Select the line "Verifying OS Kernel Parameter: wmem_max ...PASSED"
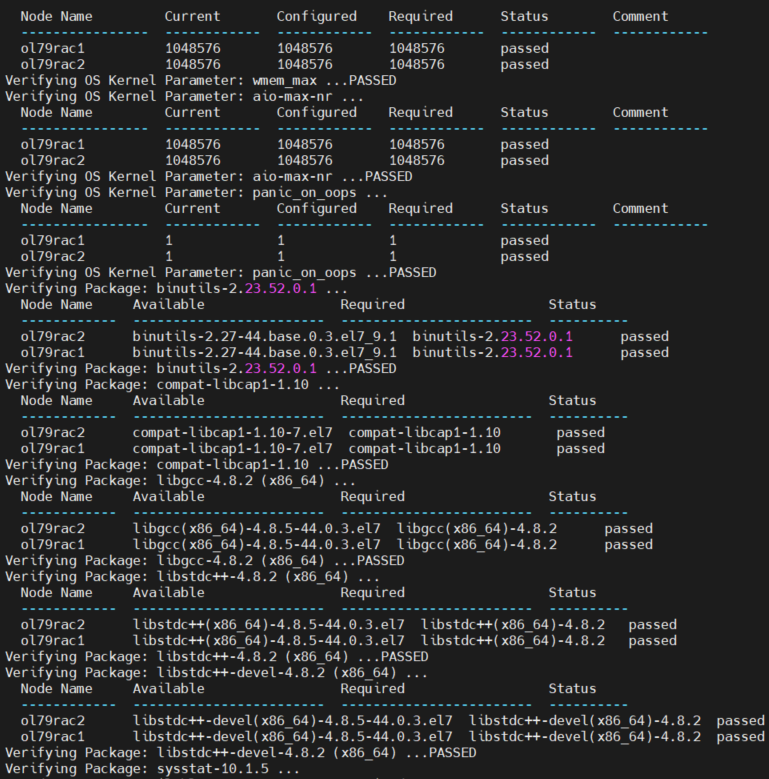Image resolution: width=769 pixels, height=779 pixels. coord(201,80)
